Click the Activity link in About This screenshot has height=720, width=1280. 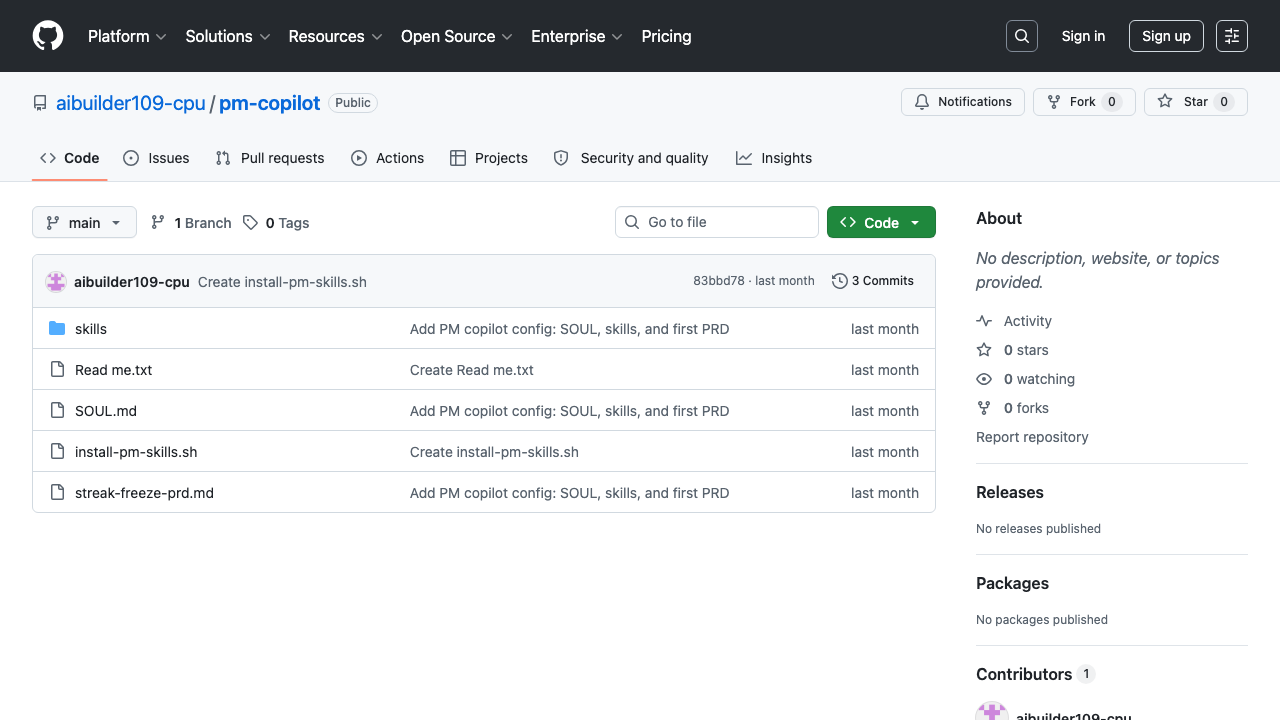(1028, 321)
